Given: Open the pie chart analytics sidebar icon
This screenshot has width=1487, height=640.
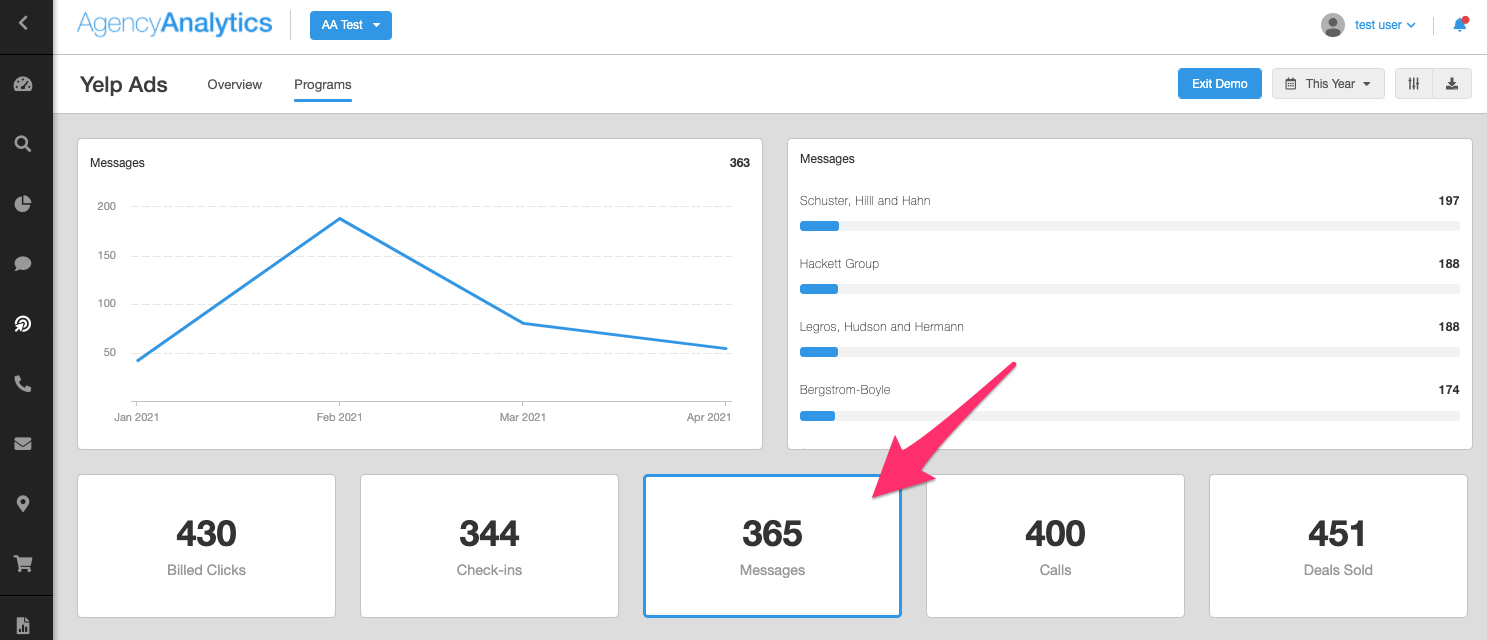Looking at the screenshot, I should pos(23,204).
